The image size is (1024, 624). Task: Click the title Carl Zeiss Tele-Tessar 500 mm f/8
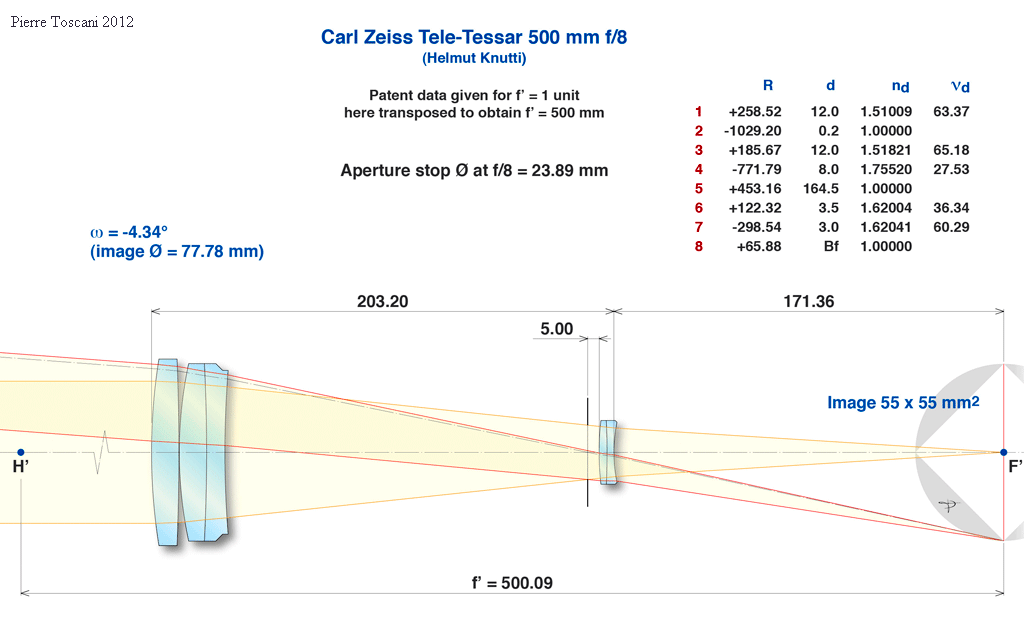click(474, 38)
